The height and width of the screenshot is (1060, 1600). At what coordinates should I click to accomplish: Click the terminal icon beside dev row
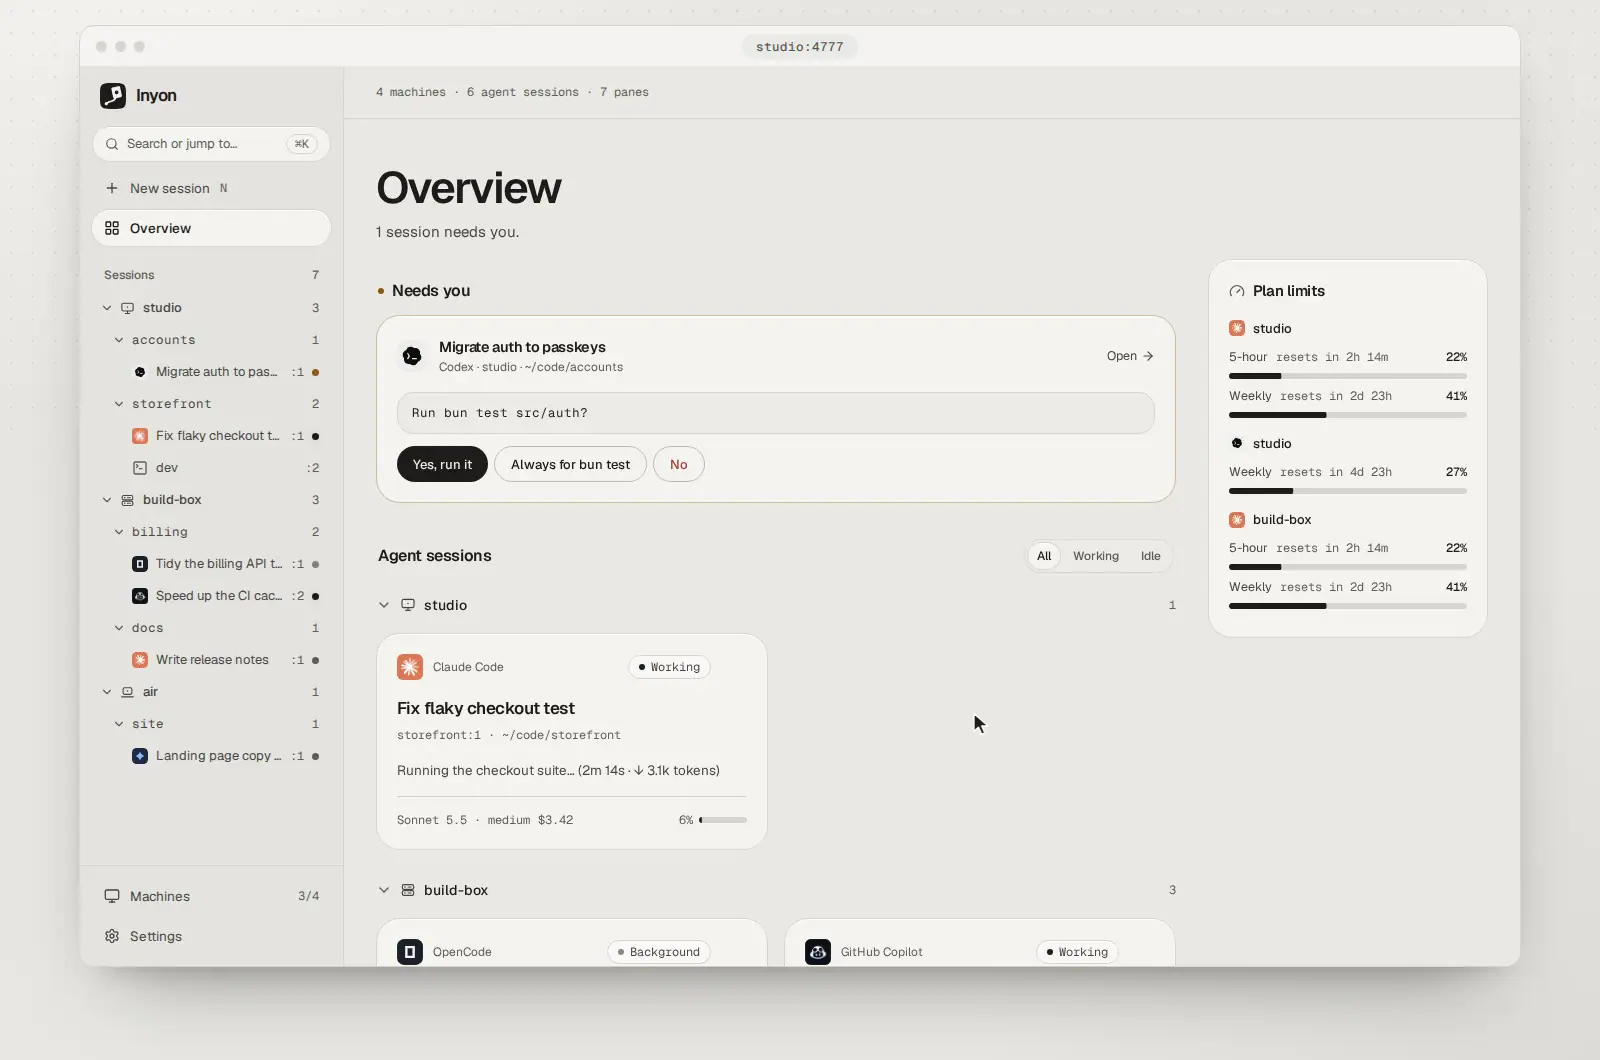tap(140, 468)
